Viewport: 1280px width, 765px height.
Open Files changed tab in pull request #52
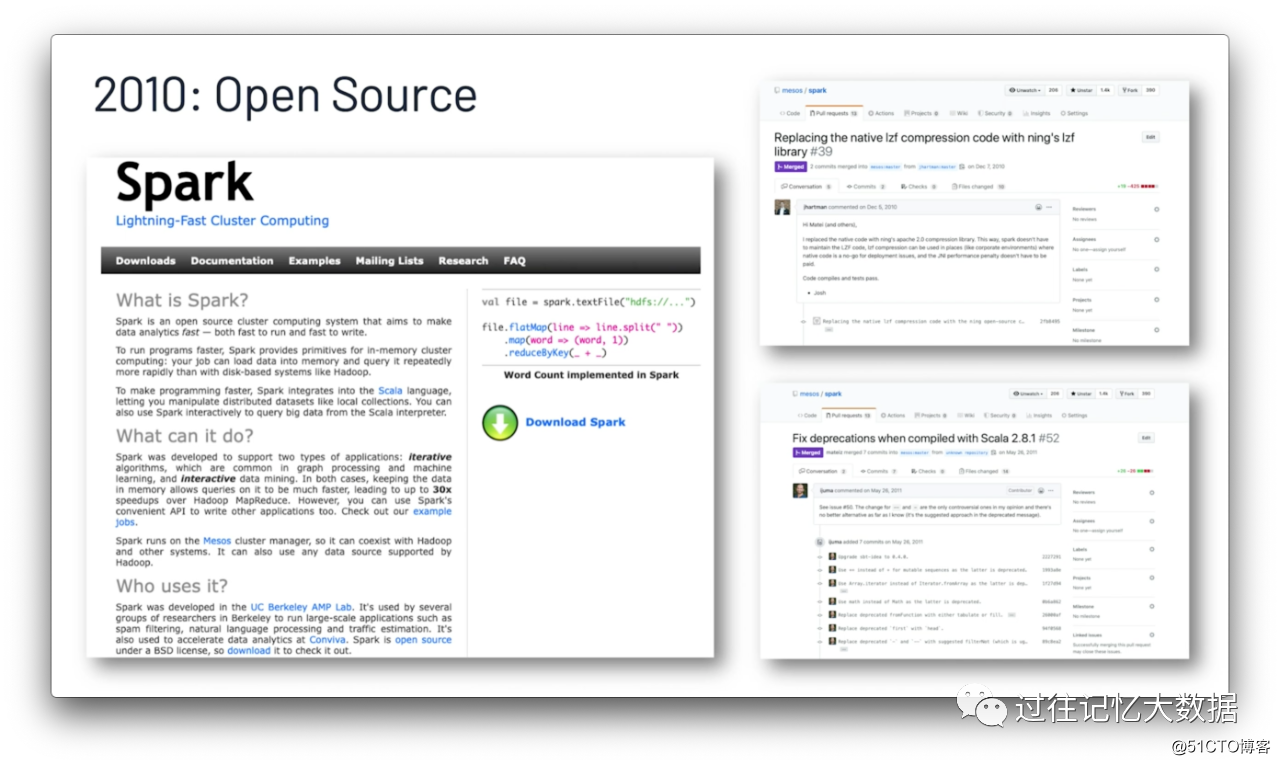[984, 471]
